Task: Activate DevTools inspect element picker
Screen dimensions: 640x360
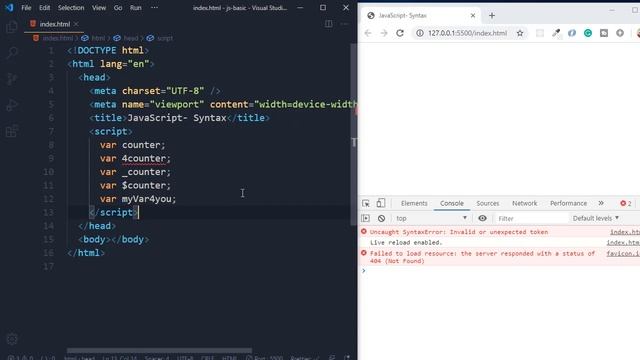Action: tap(366, 203)
